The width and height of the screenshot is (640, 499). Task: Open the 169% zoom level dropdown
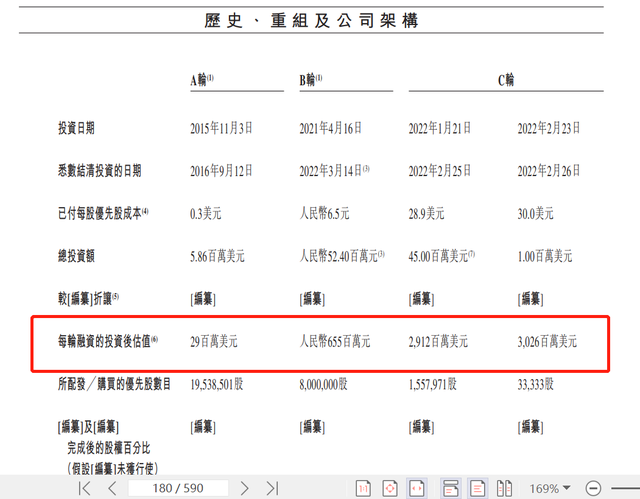[552, 488]
